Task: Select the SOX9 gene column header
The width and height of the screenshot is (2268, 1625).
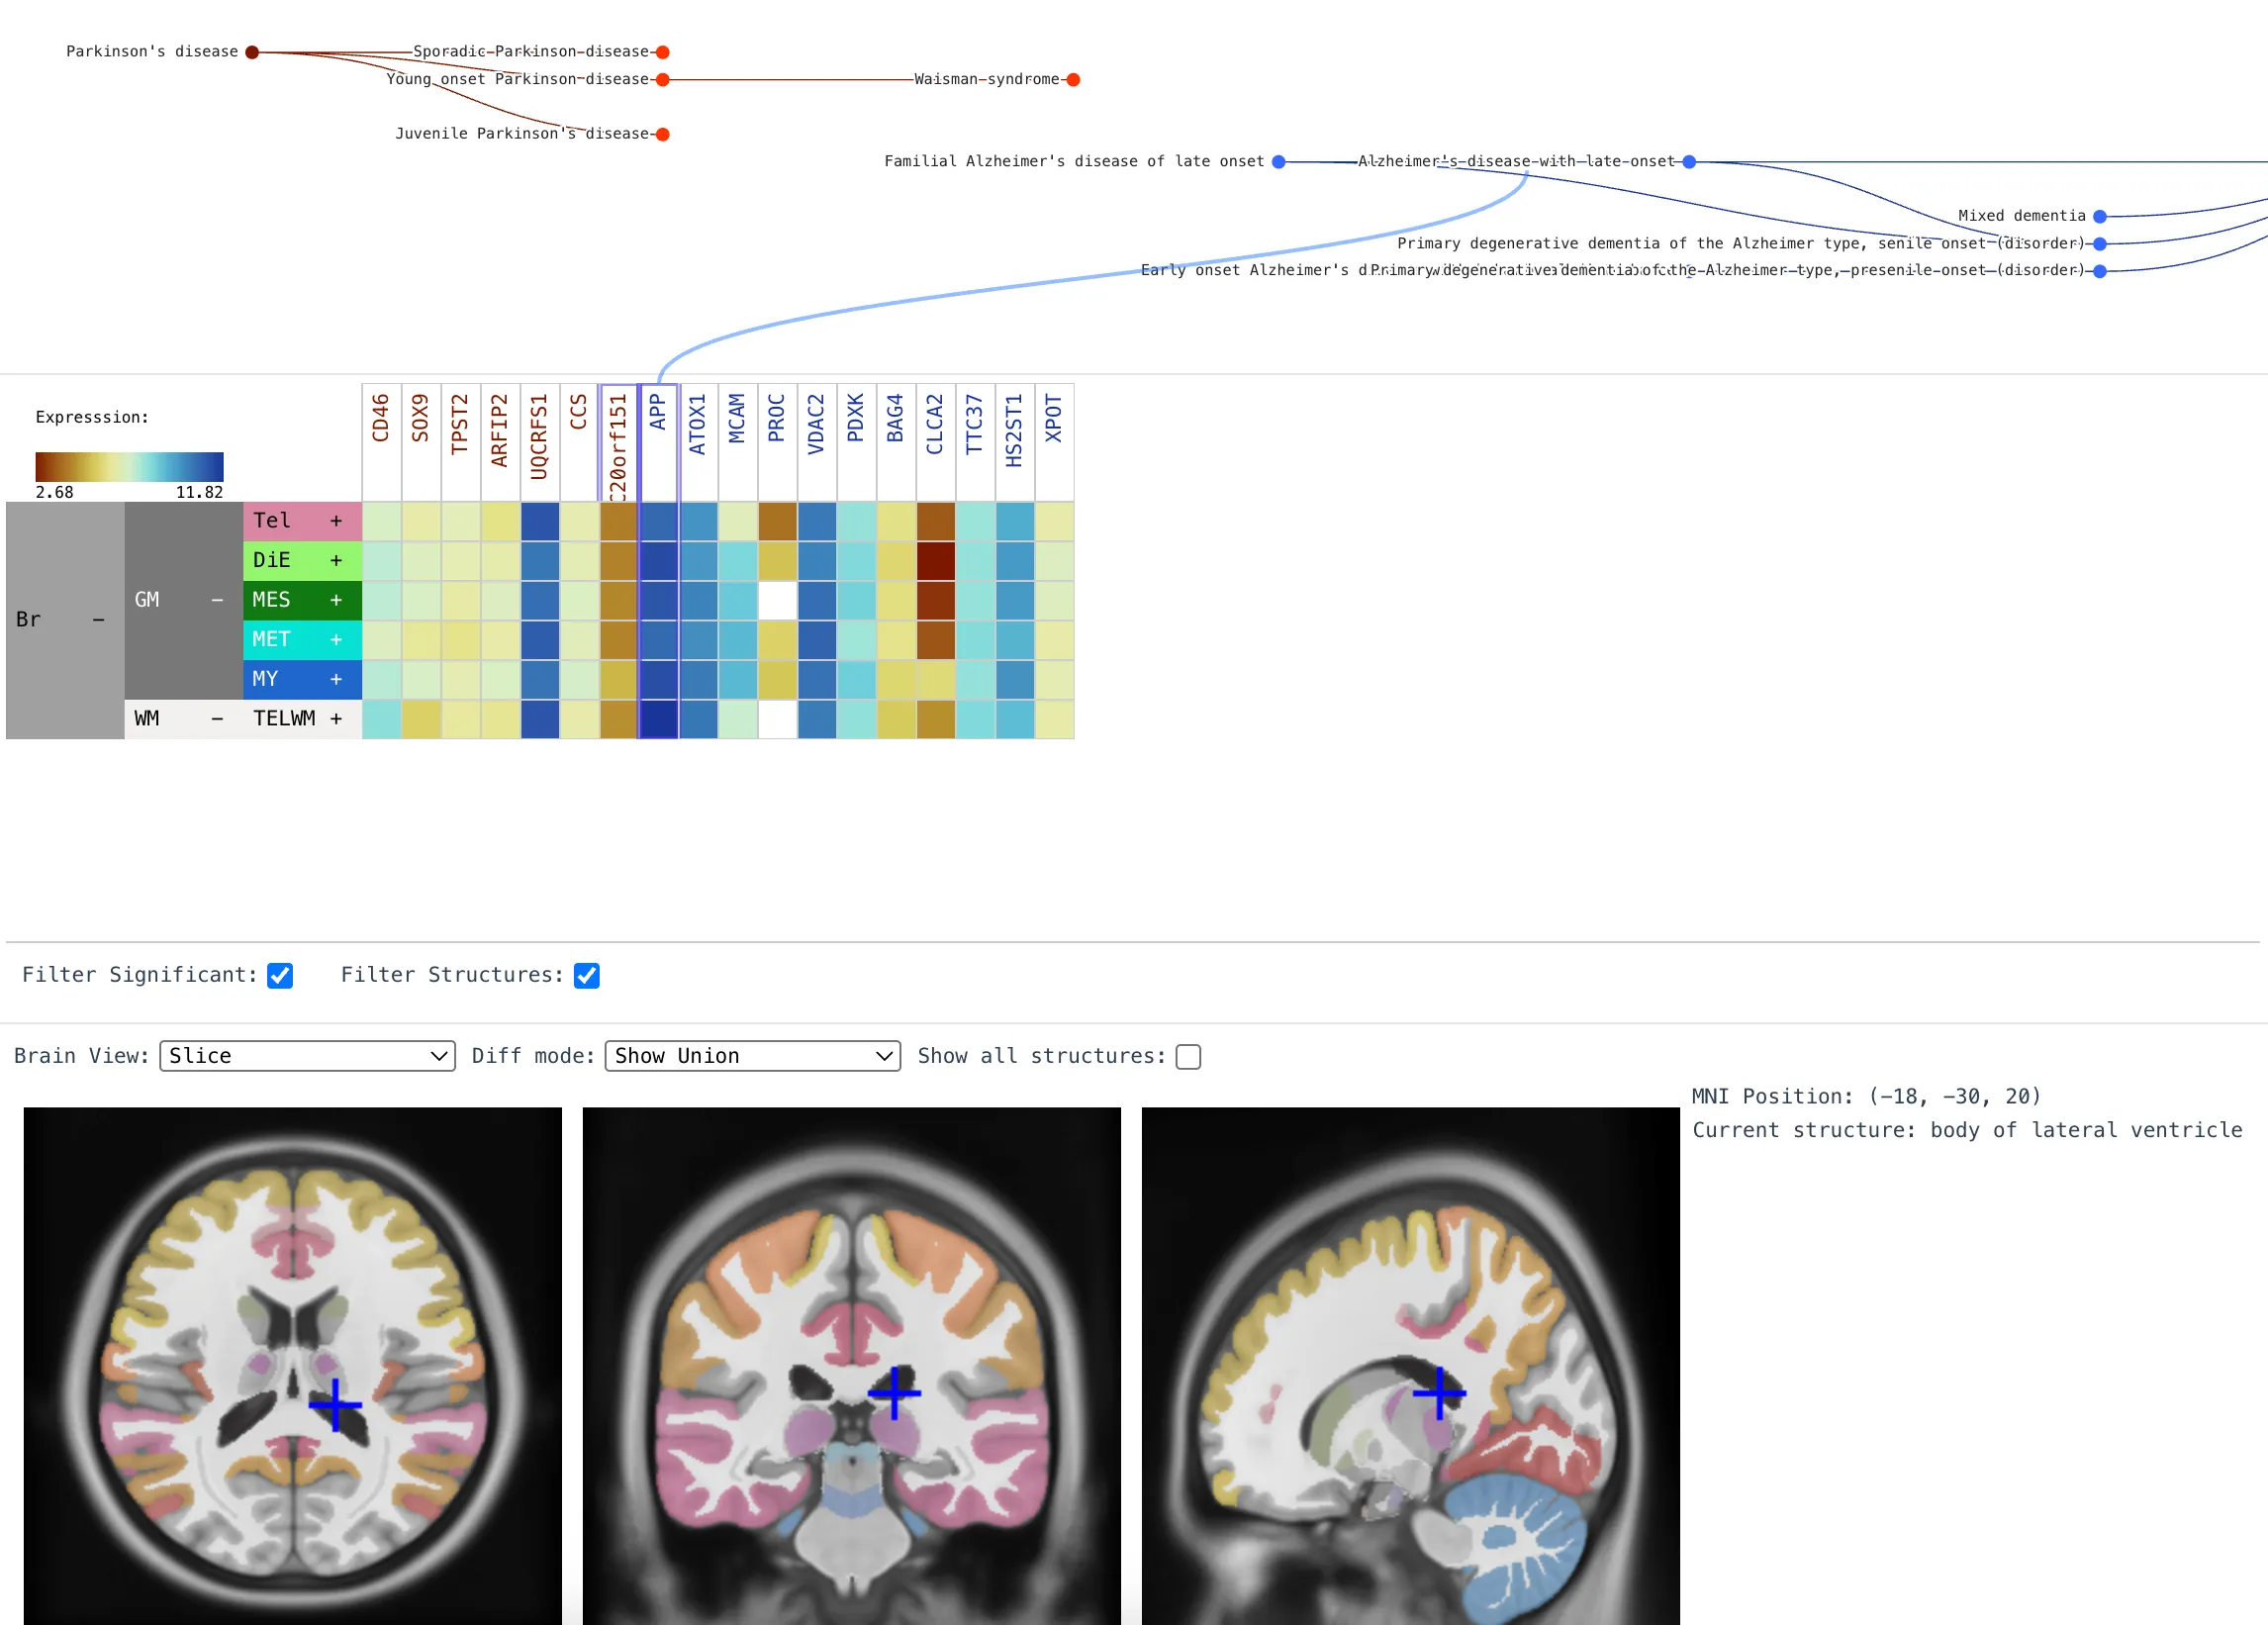Action: click(x=421, y=442)
